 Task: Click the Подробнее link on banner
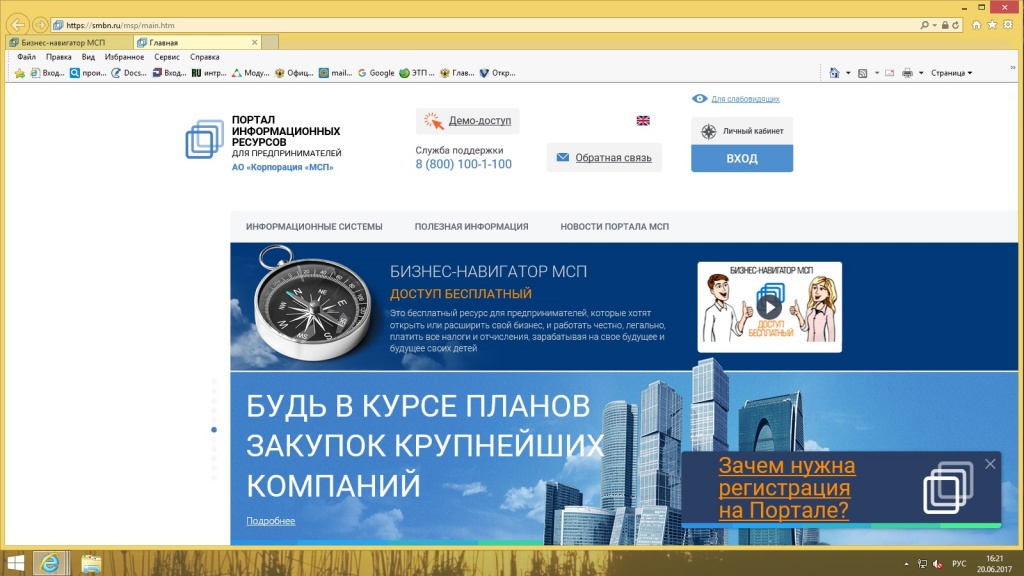(x=270, y=520)
